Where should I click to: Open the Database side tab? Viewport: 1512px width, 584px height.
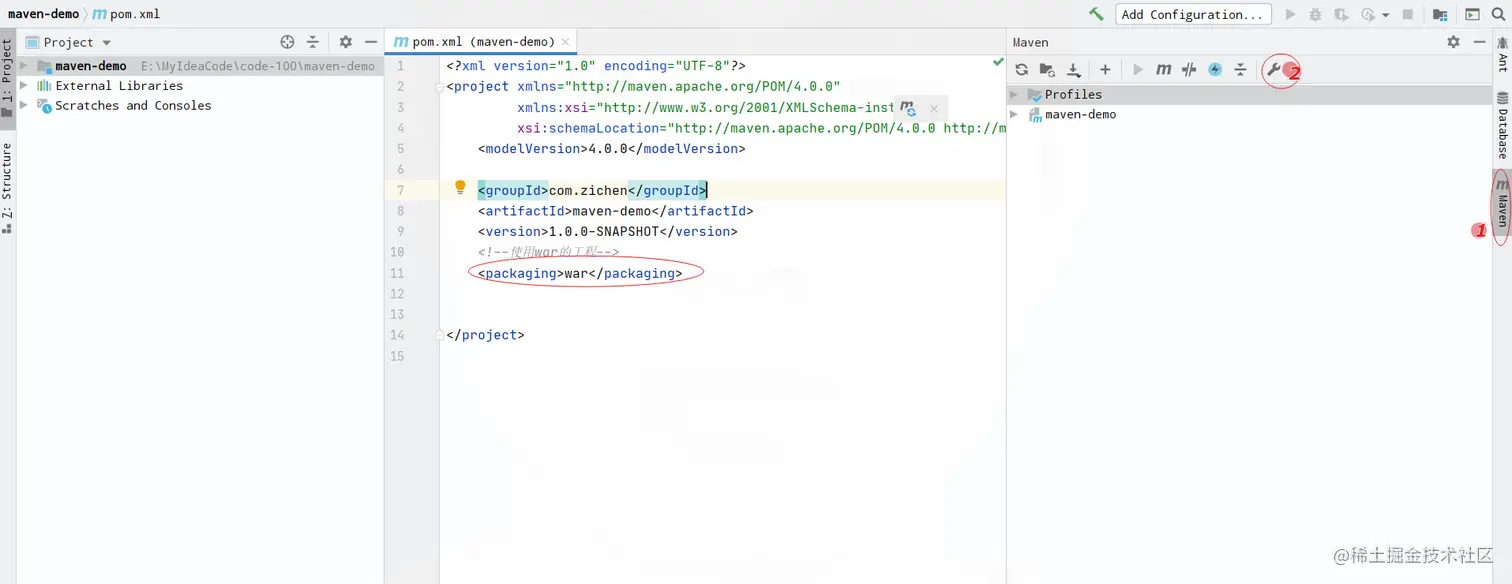click(1502, 124)
